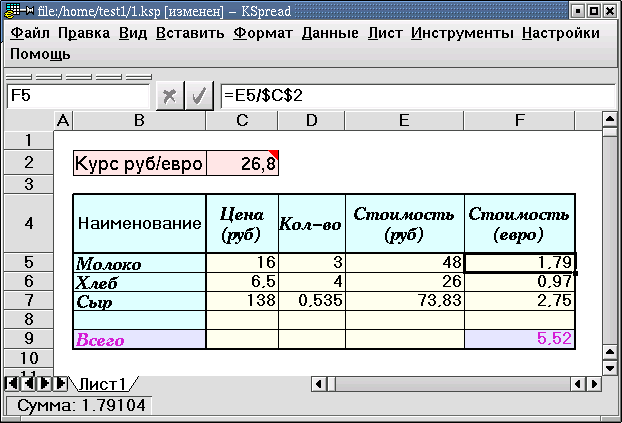Jump to last sheet tab arrow

pos(60,383)
